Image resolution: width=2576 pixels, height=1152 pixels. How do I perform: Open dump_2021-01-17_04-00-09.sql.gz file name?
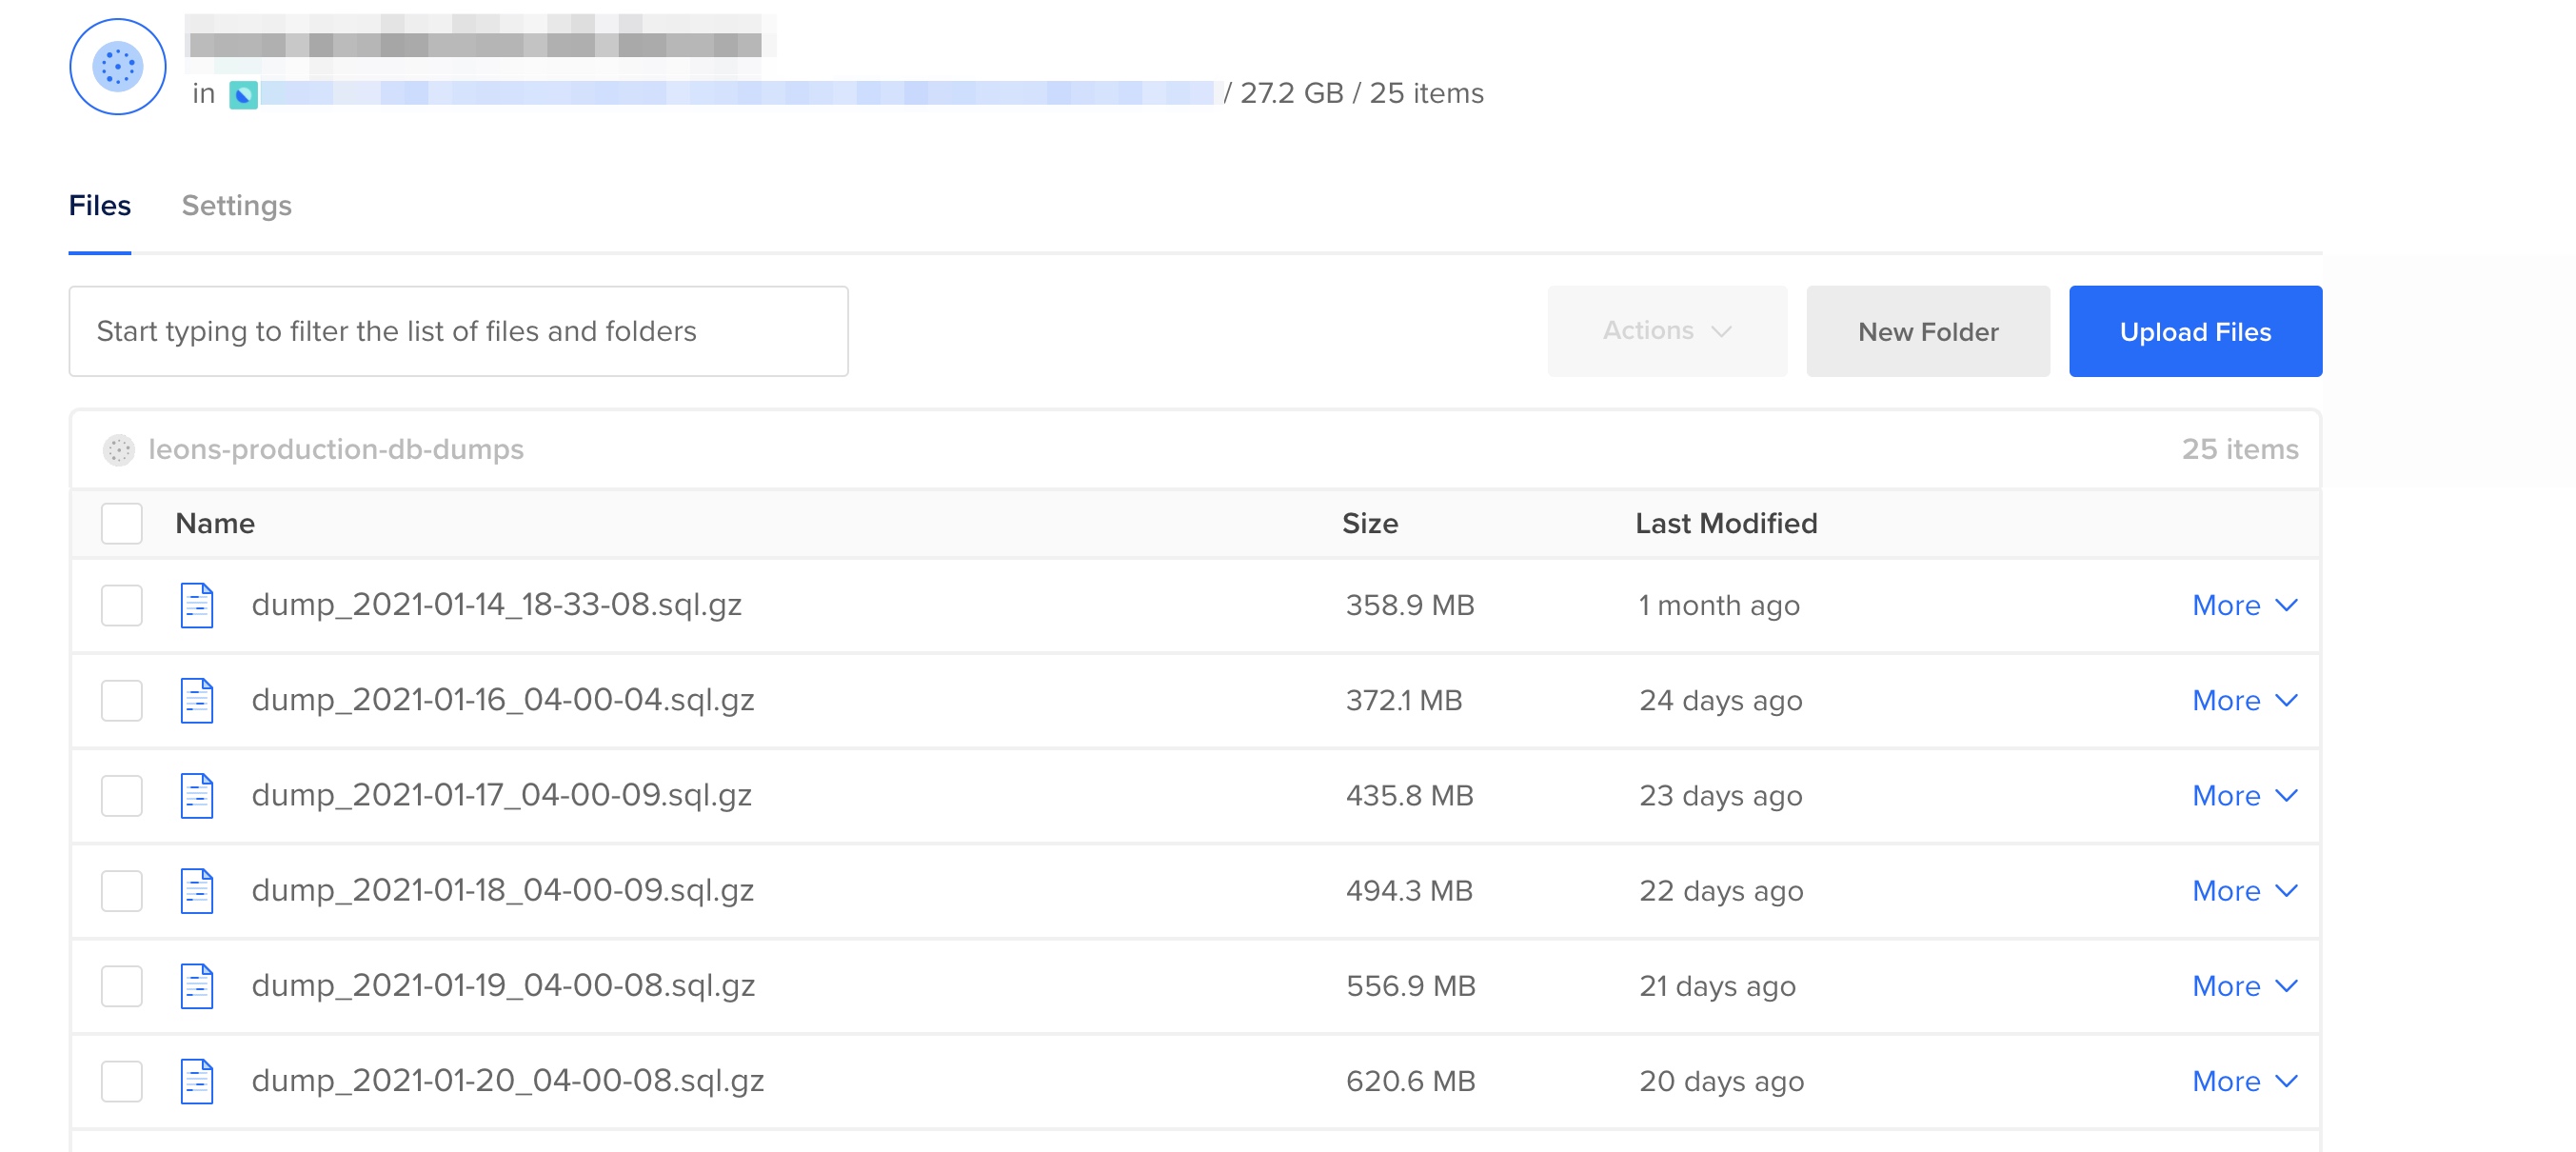point(501,795)
